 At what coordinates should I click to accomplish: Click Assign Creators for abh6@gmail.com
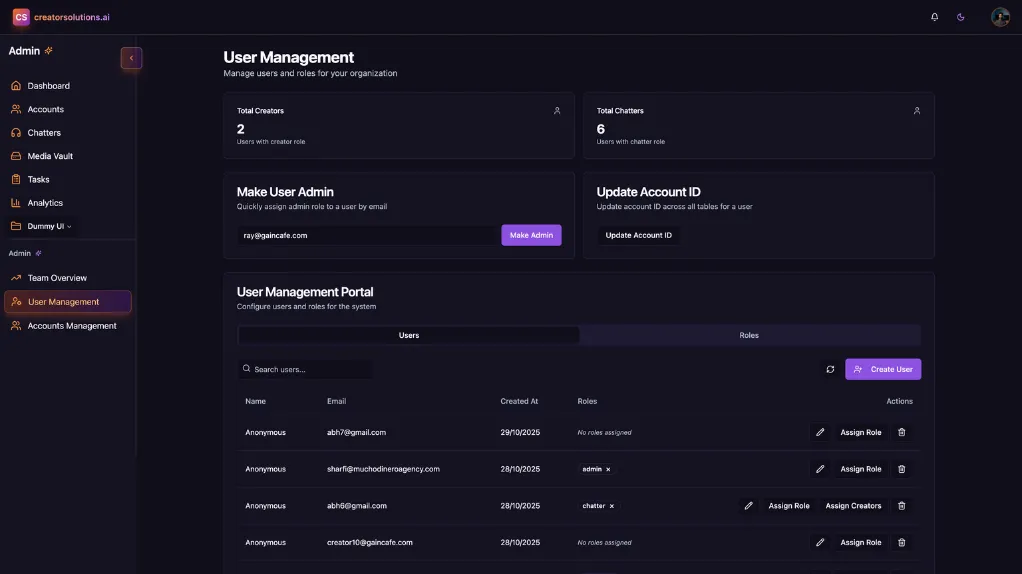coord(853,506)
